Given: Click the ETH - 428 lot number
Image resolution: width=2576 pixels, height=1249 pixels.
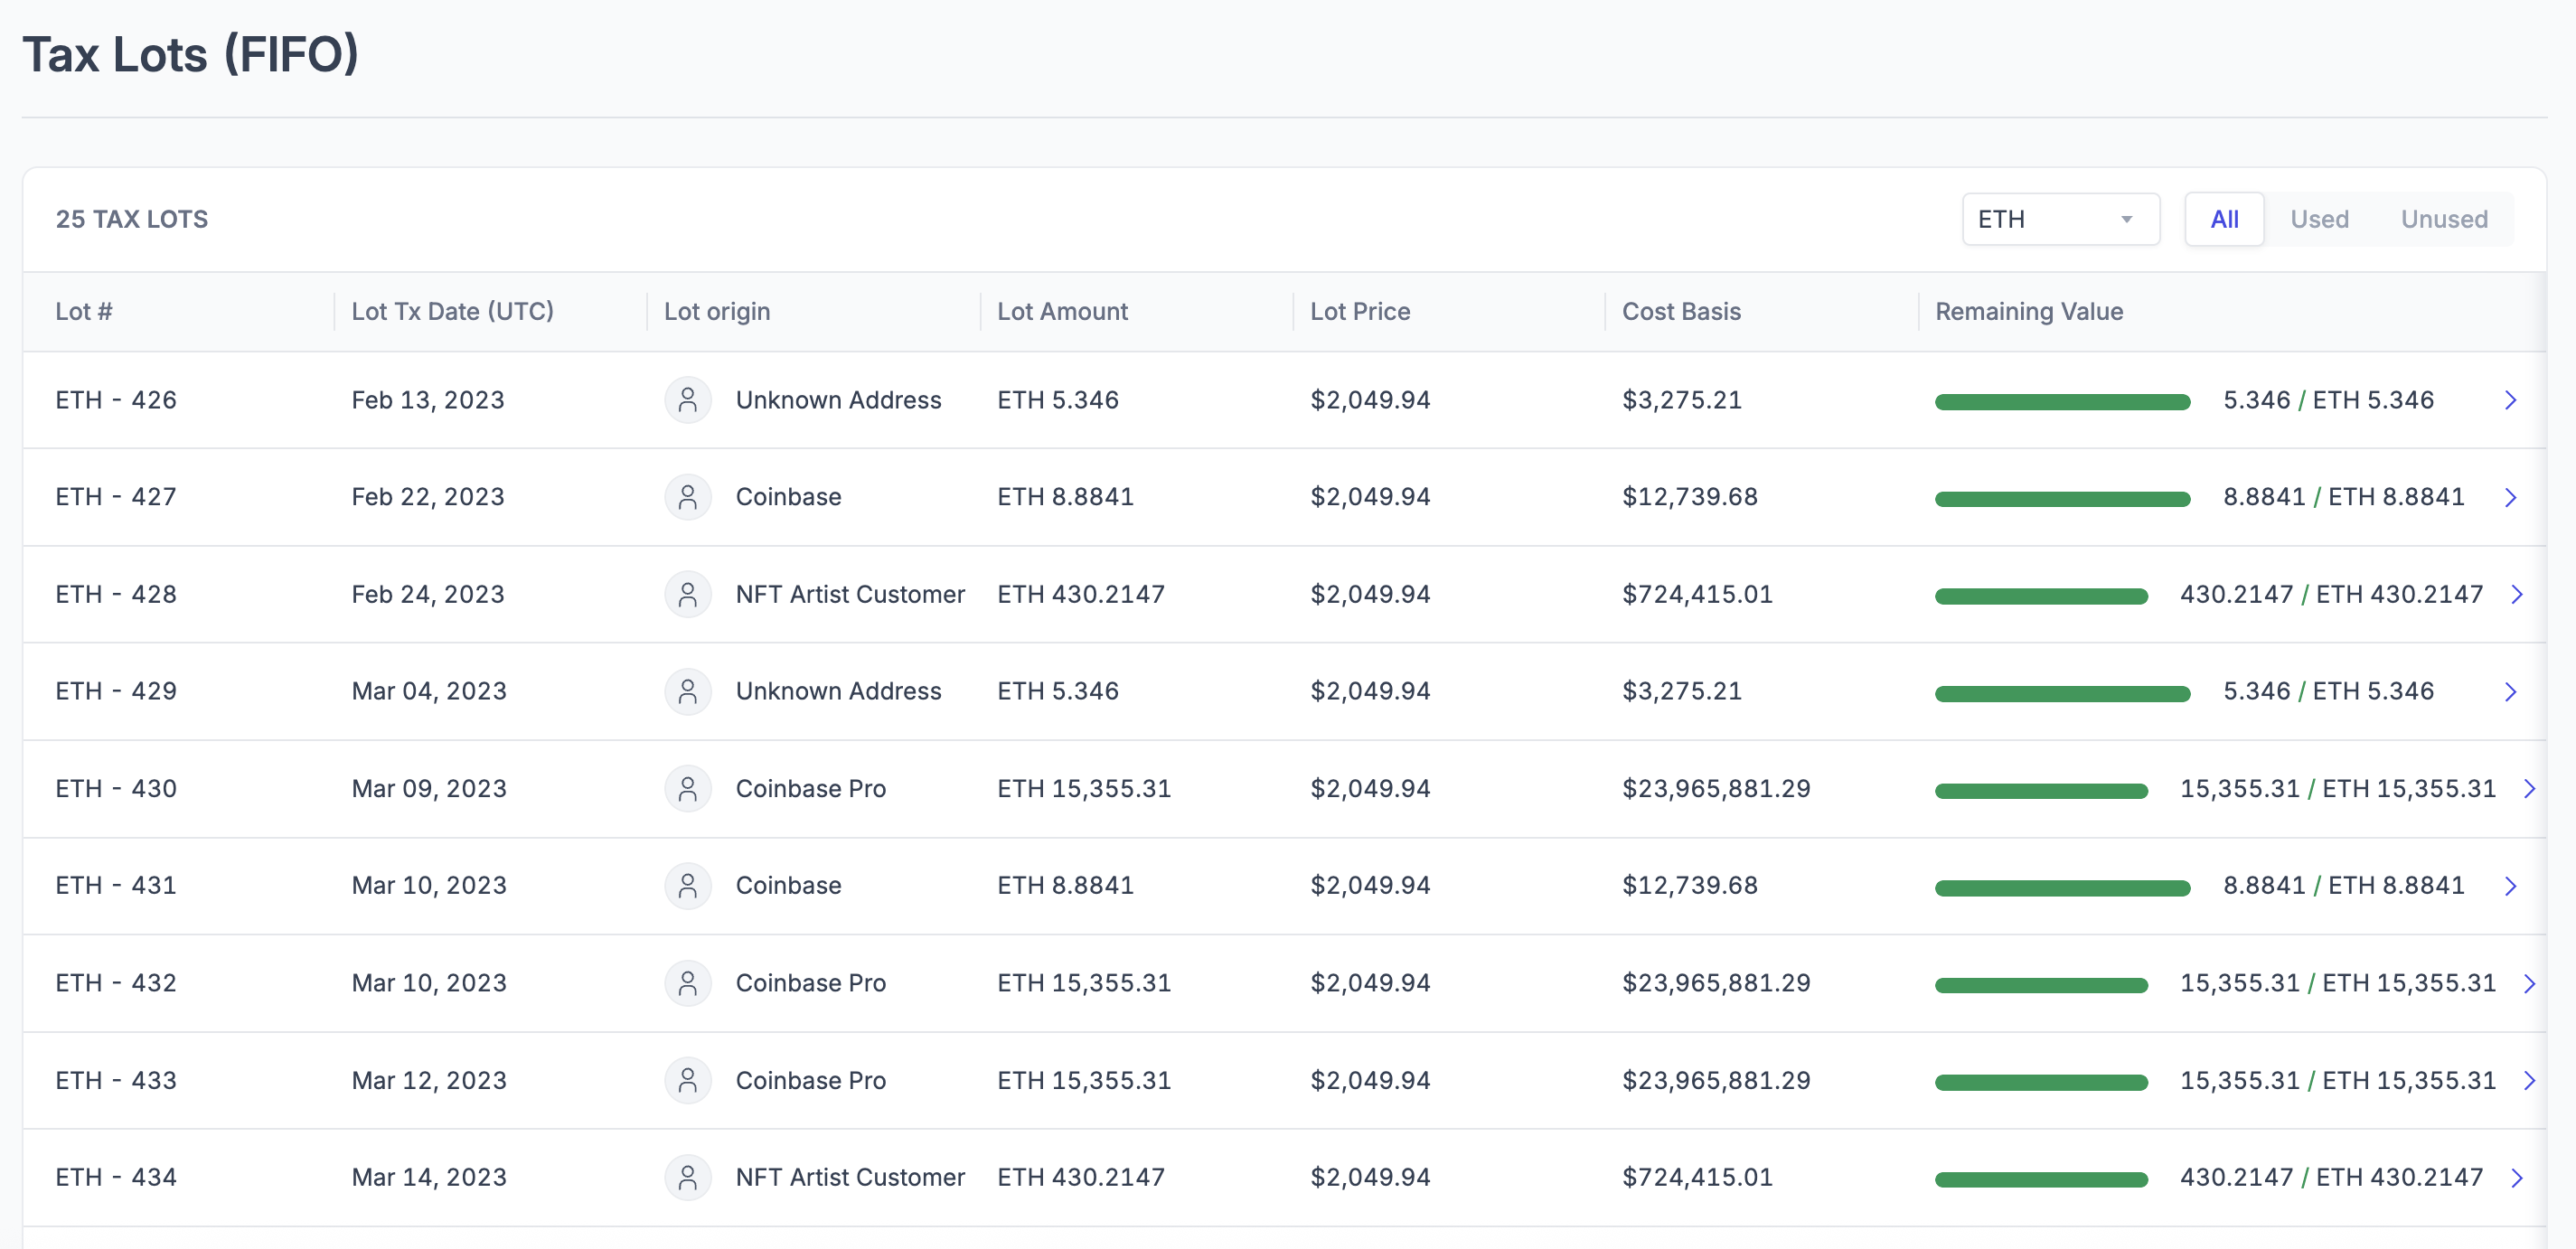Looking at the screenshot, I should pyautogui.click(x=116, y=594).
